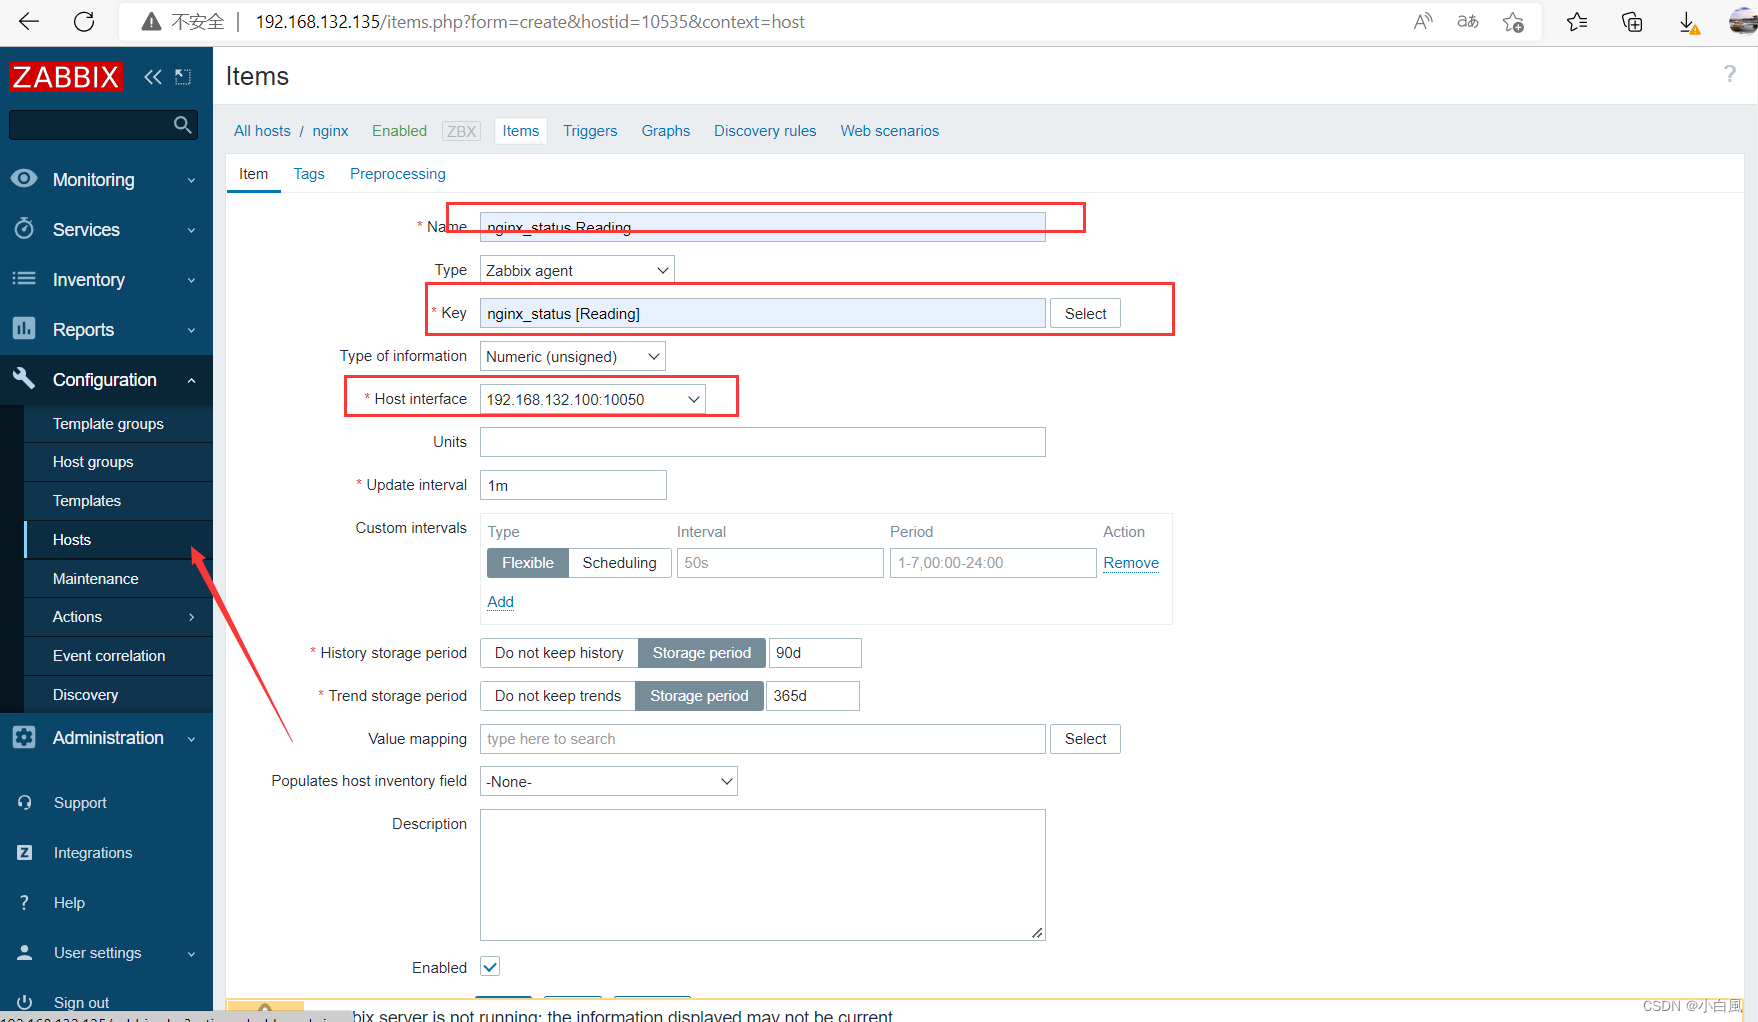Open the downloads icon with warning badge
The height and width of the screenshot is (1022, 1758).
(1688, 22)
